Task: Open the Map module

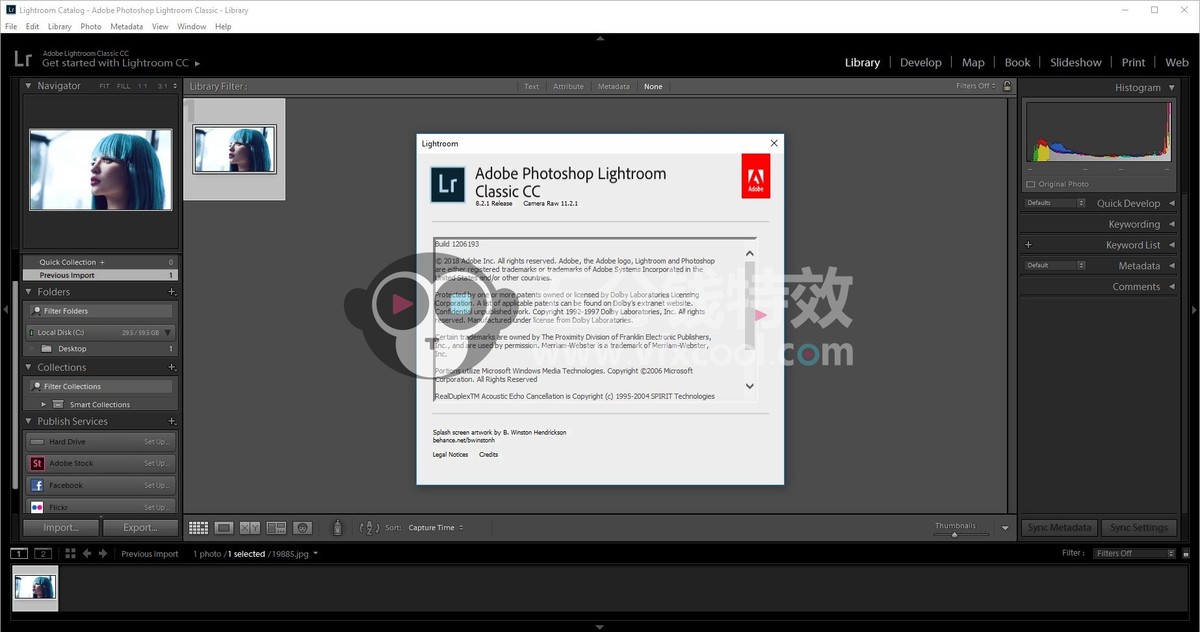Action: (973, 62)
